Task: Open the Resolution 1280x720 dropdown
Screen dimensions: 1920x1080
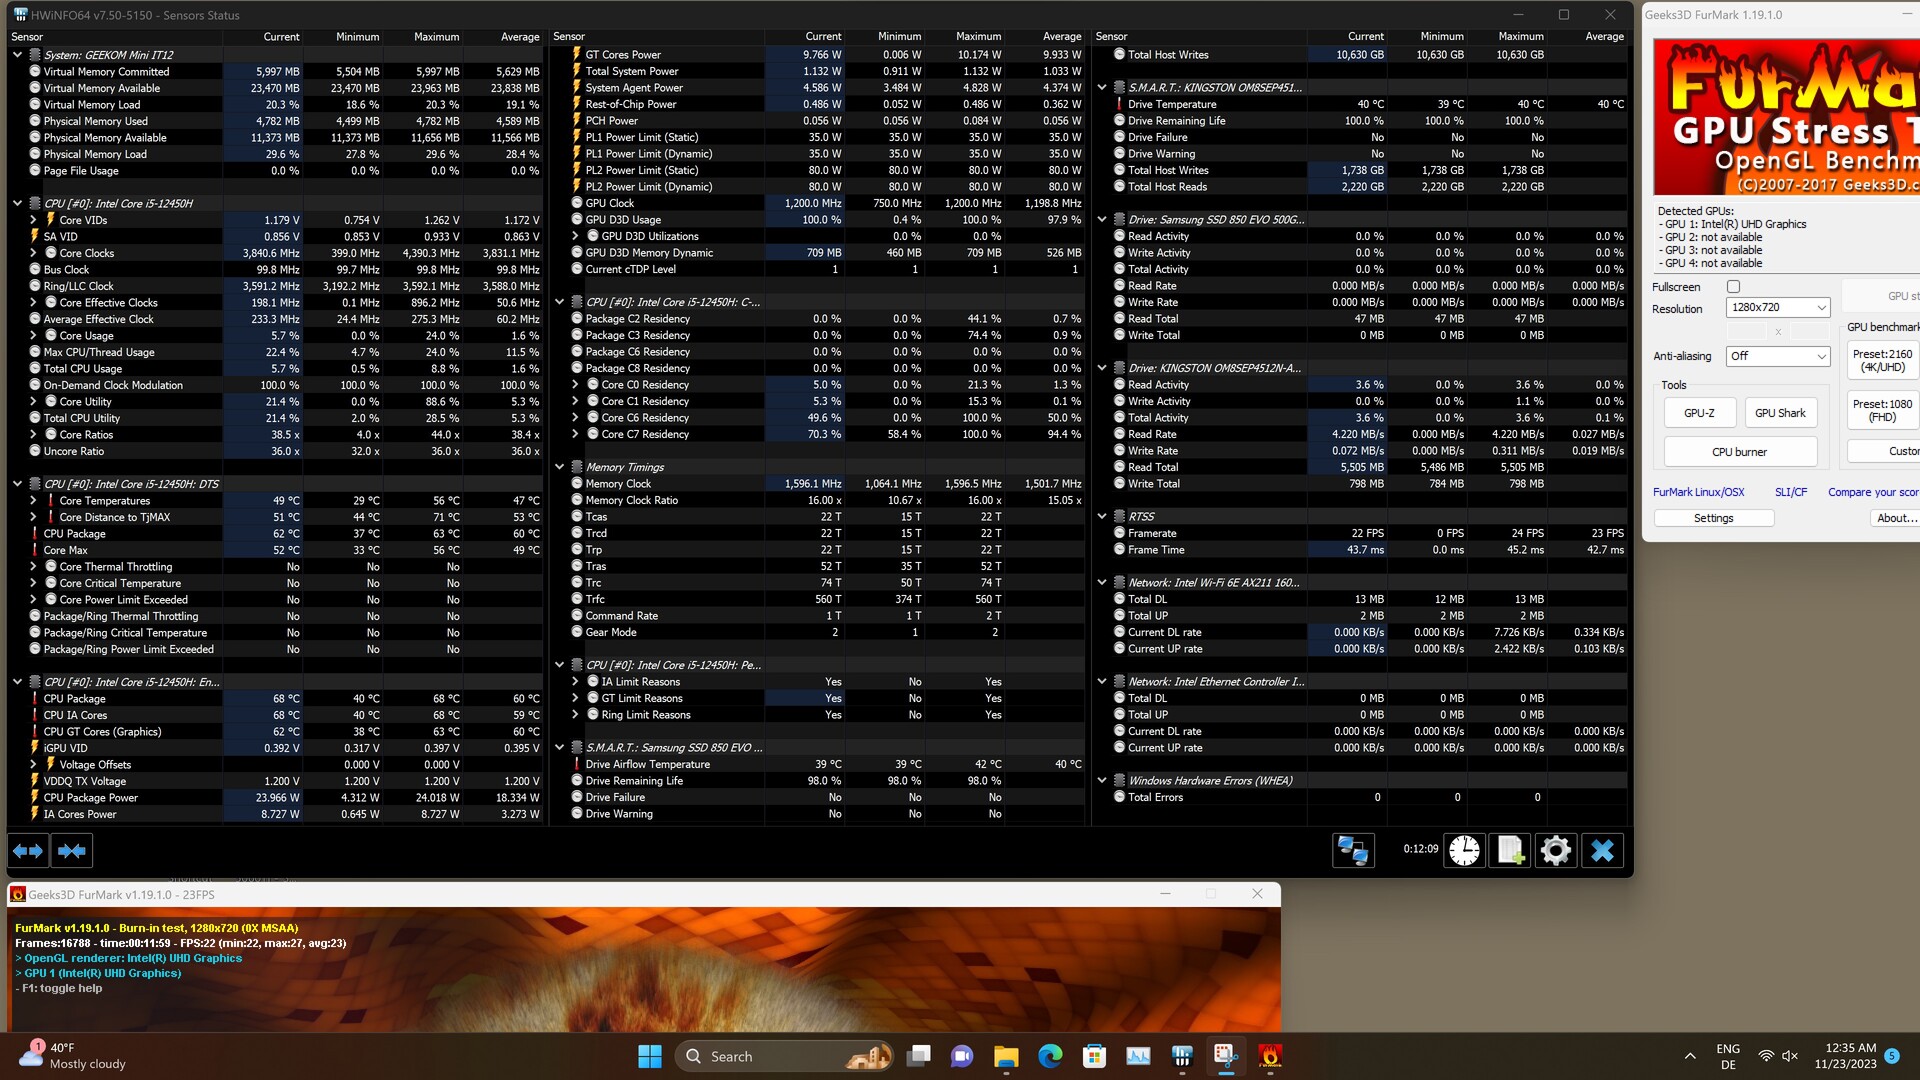Action: click(x=1777, y=308)
